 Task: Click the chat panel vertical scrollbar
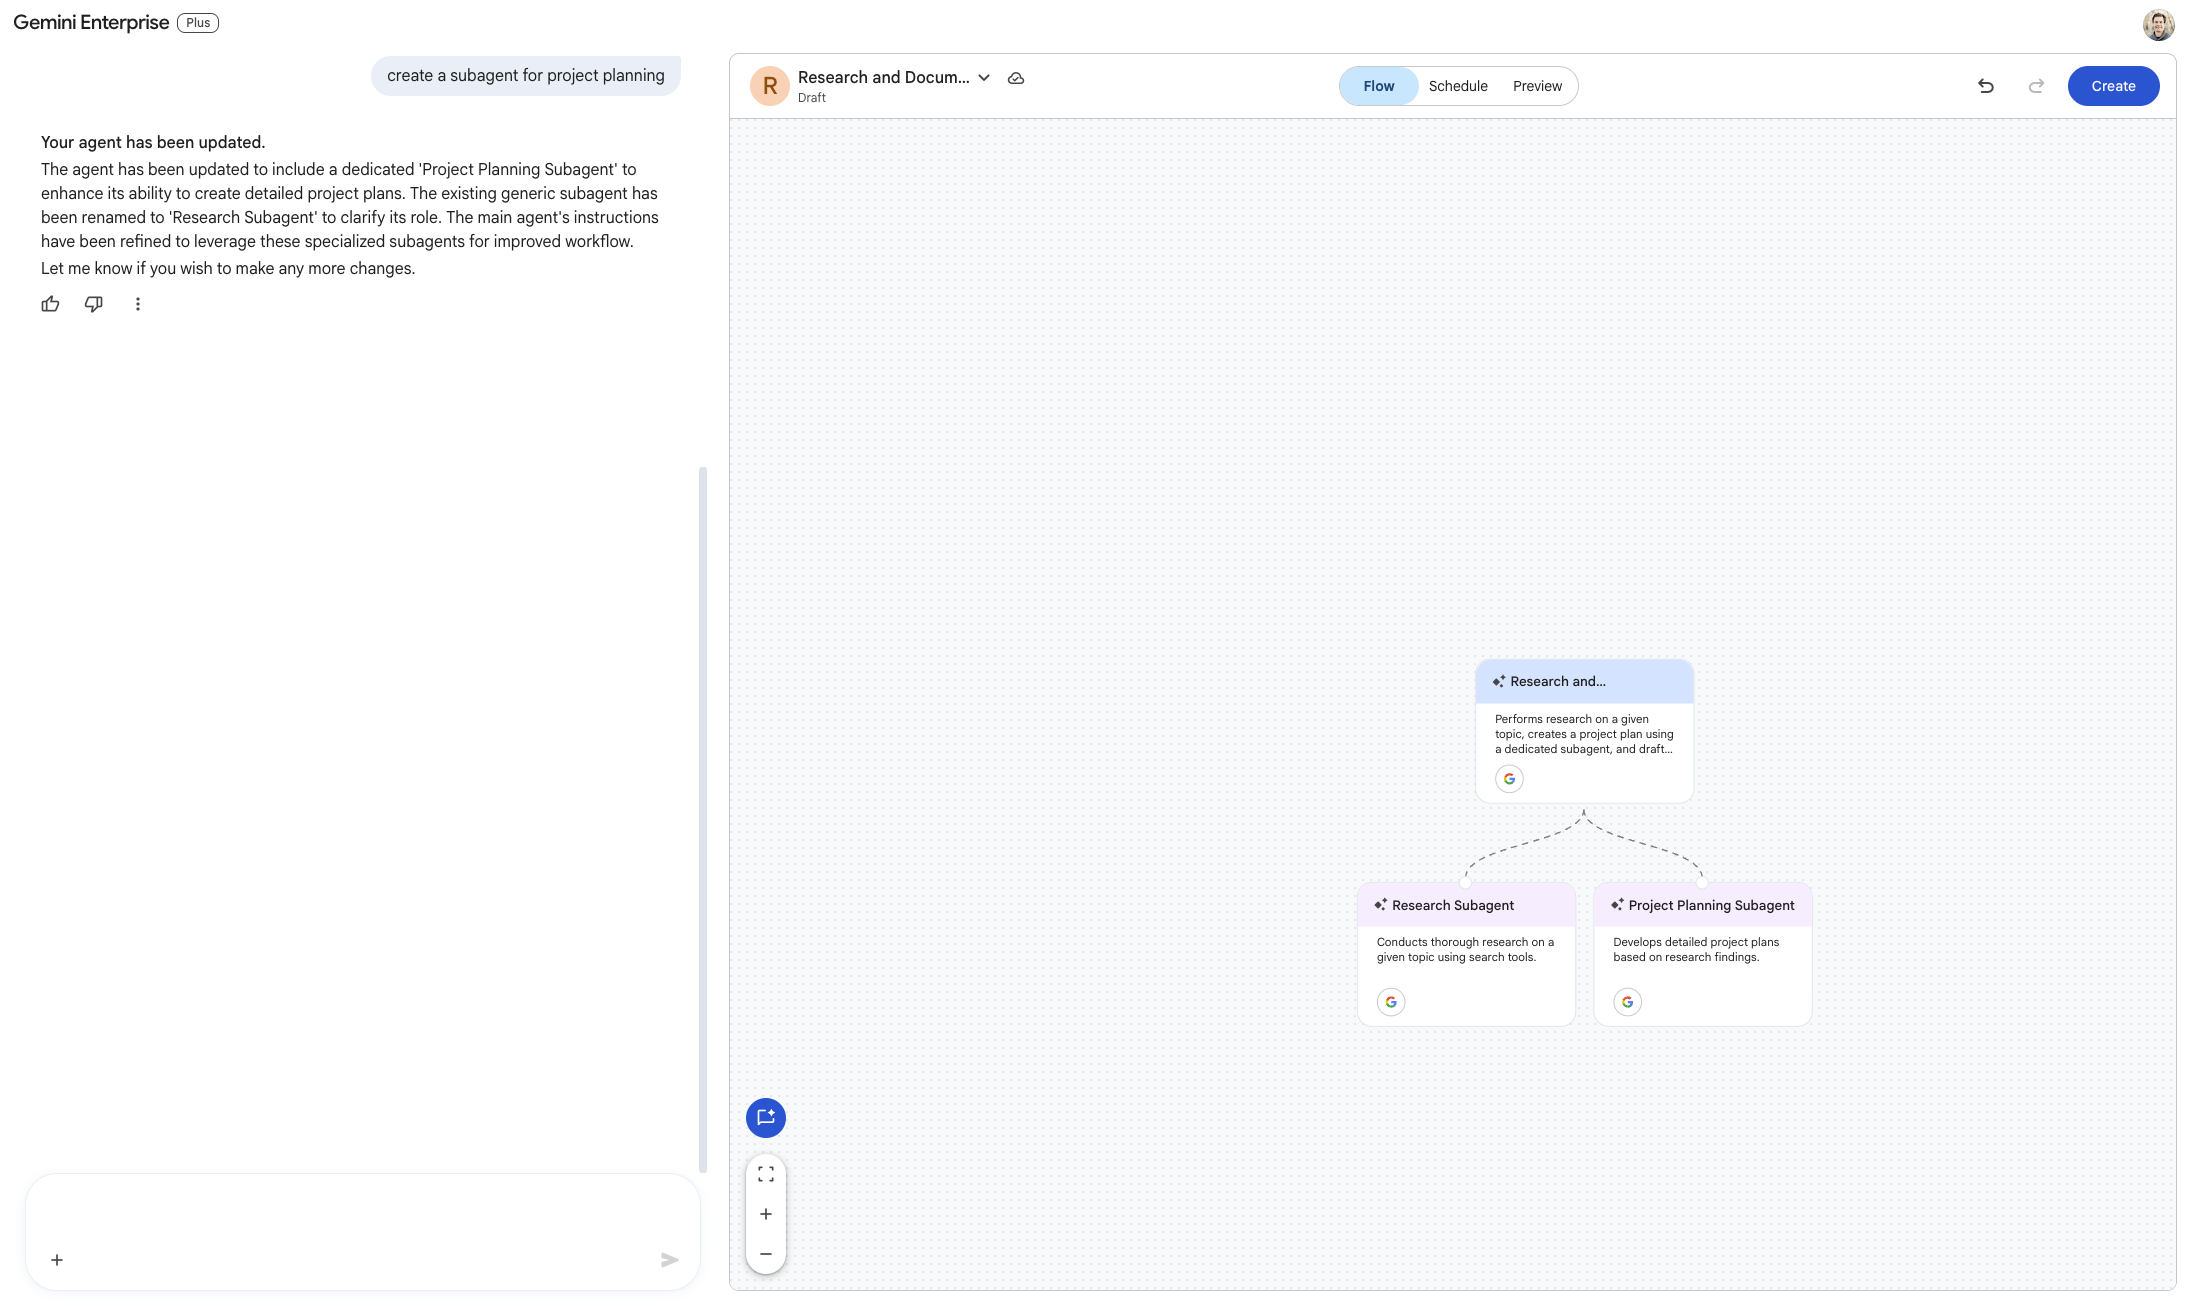pyautogui.click(x=703, y=819)
